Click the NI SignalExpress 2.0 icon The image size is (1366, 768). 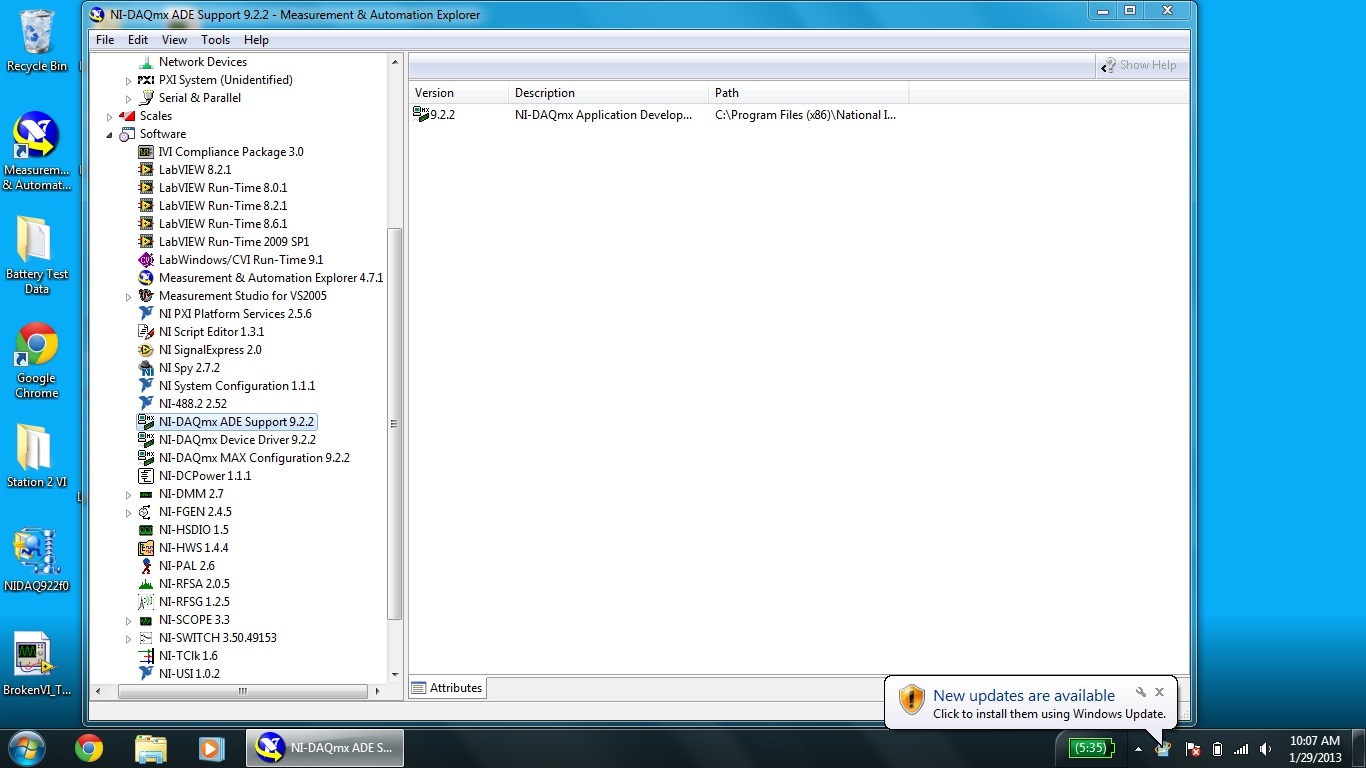[146, 350]
